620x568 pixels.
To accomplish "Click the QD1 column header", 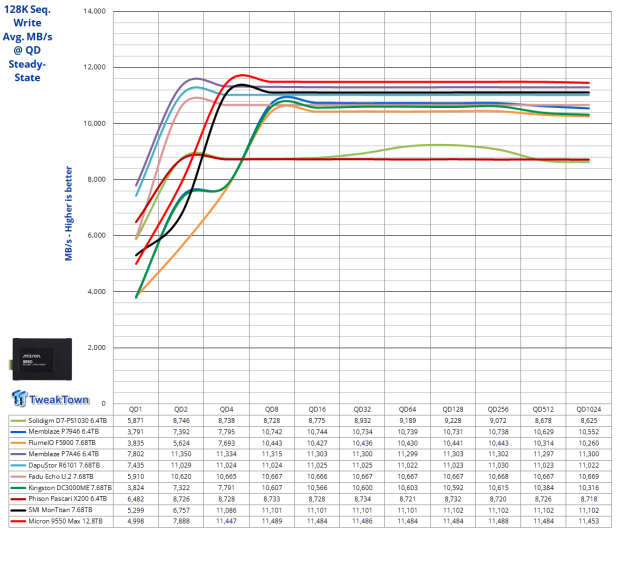I will [135, 409].
